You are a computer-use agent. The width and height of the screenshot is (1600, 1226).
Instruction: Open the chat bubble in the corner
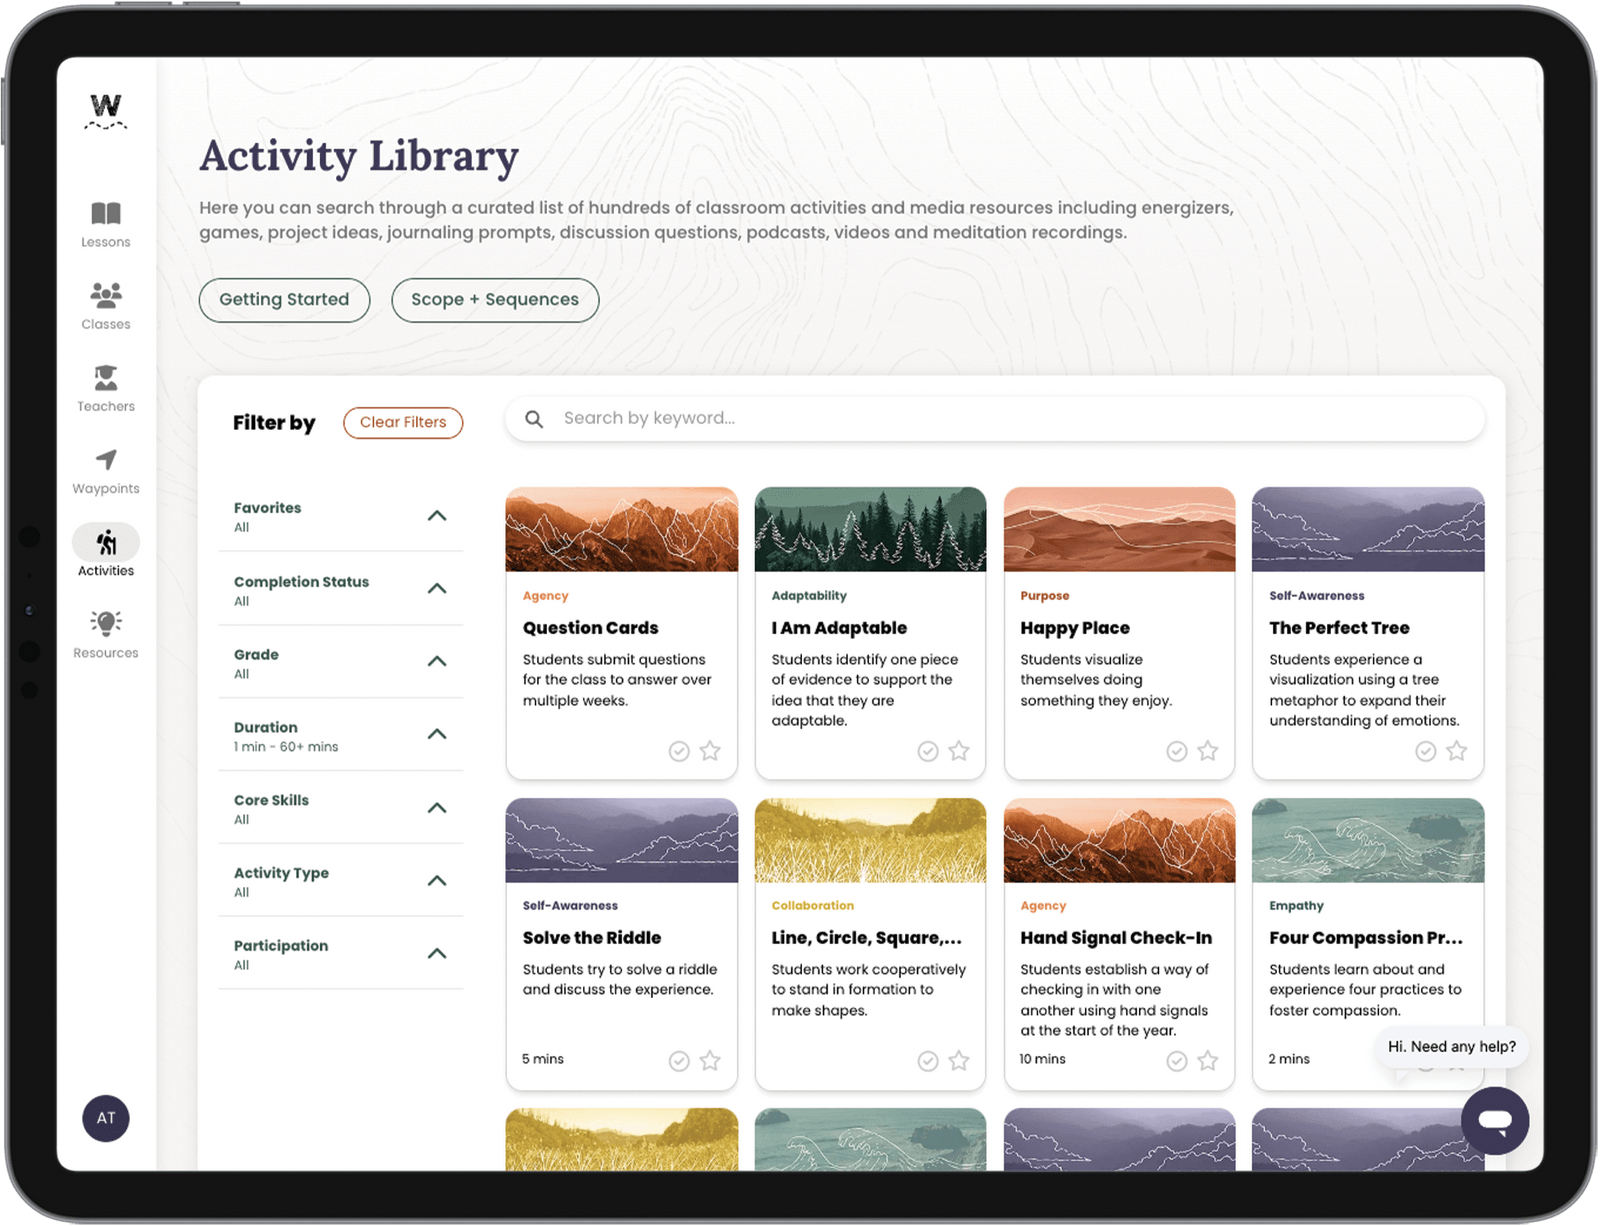pyautogui.click(x=1494, y=1121)
